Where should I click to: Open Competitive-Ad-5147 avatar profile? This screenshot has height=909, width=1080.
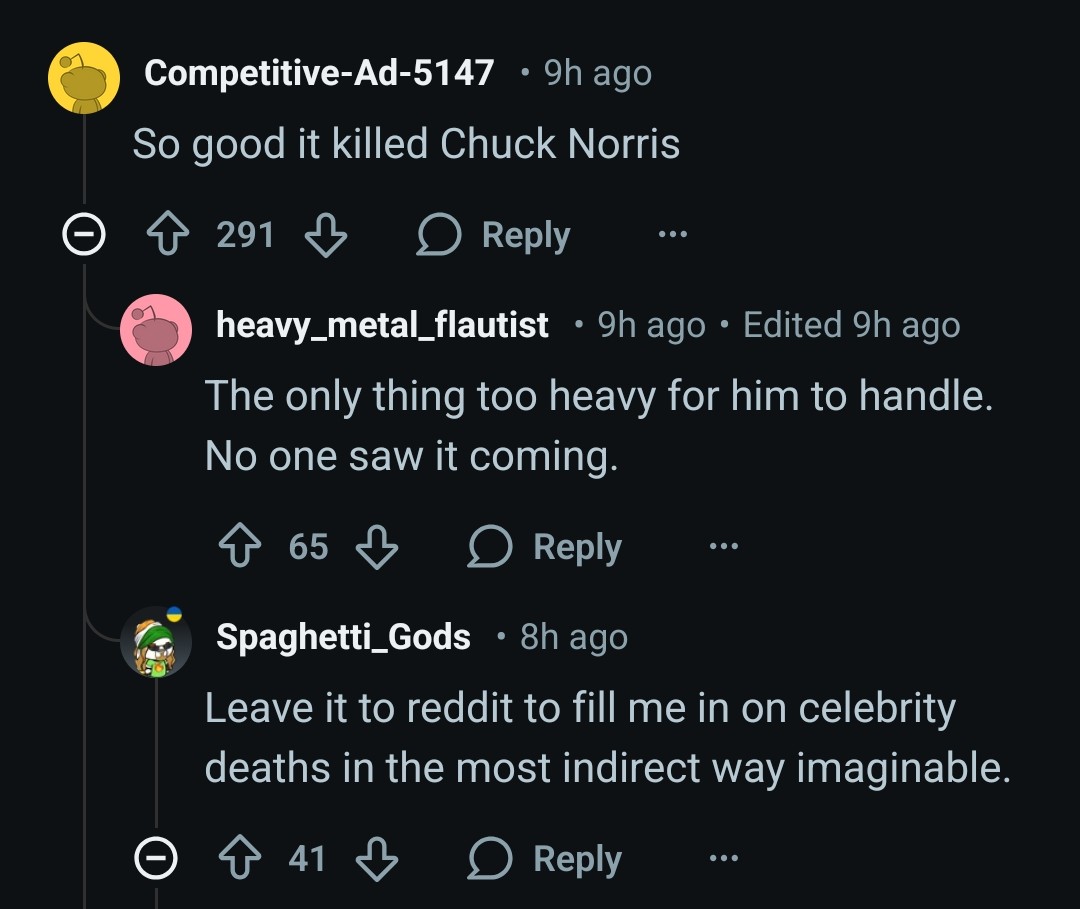[x=85, y=78]
